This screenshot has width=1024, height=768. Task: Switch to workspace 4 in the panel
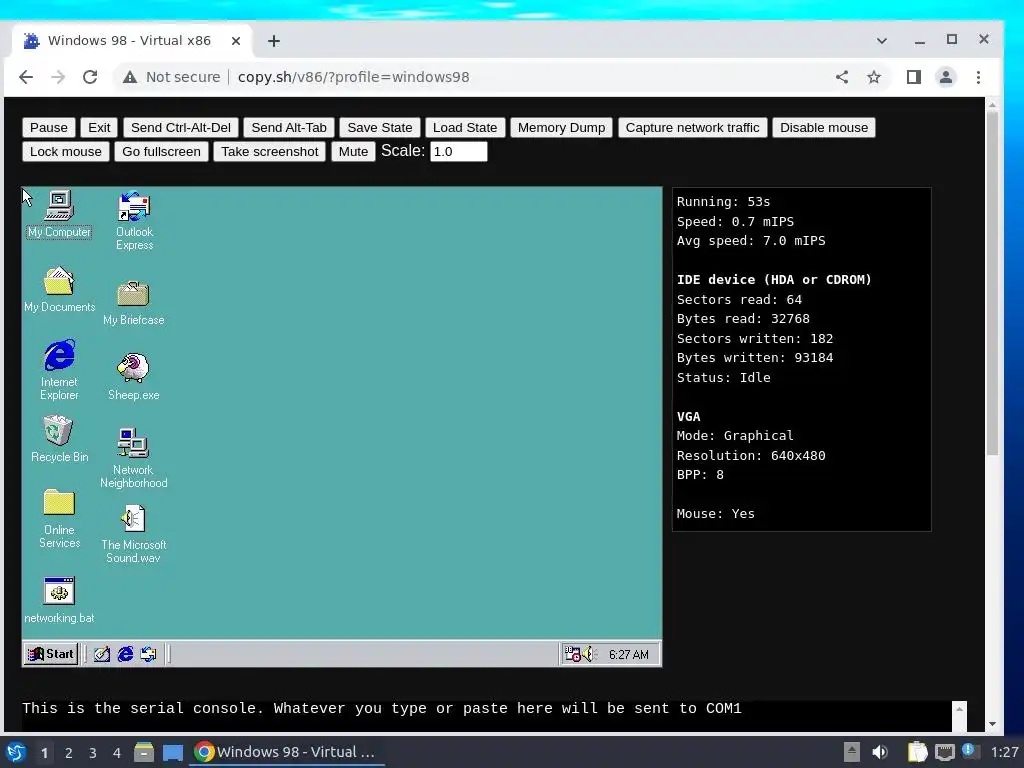click(x=117, y=753)
